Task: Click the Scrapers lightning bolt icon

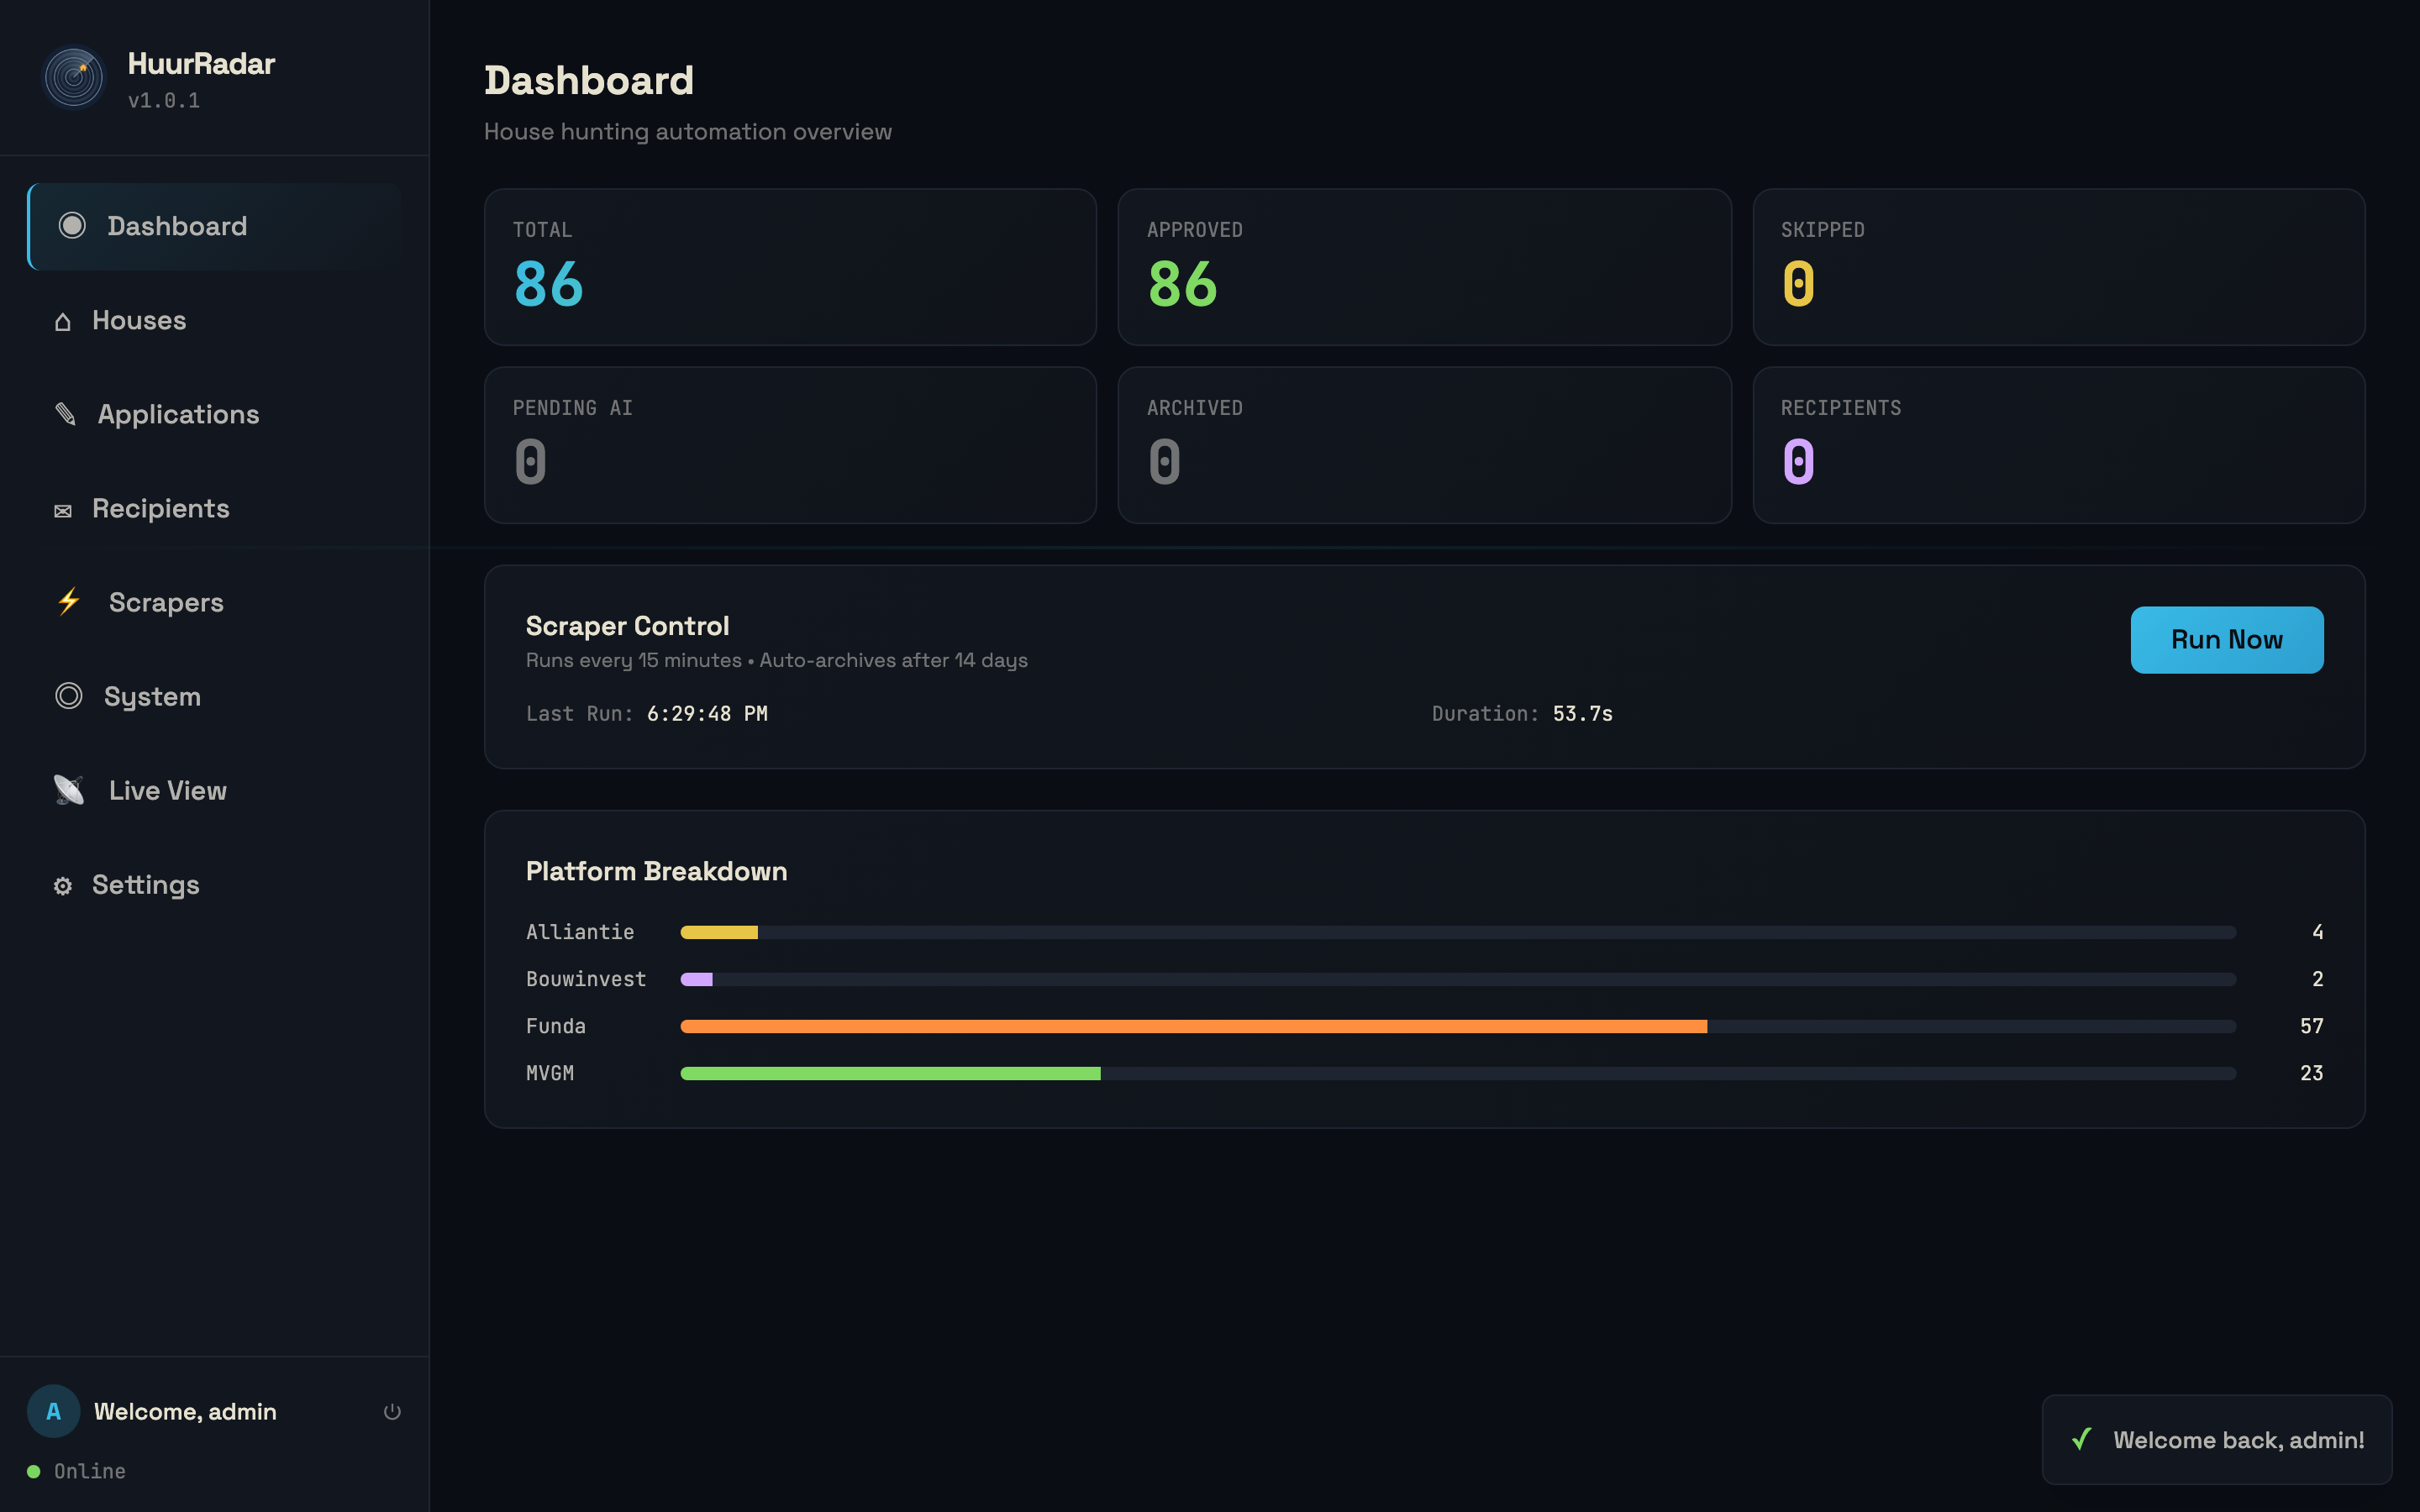Action: point(69,602)
